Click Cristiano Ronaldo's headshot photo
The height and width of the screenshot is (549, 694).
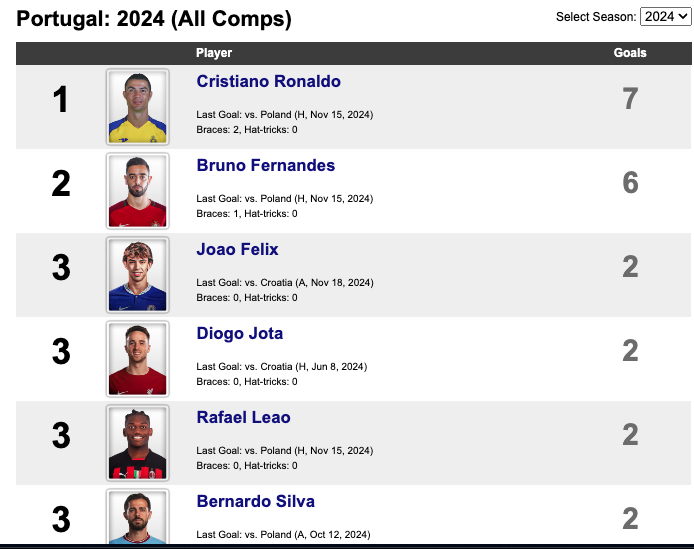(x=138, y=107)
